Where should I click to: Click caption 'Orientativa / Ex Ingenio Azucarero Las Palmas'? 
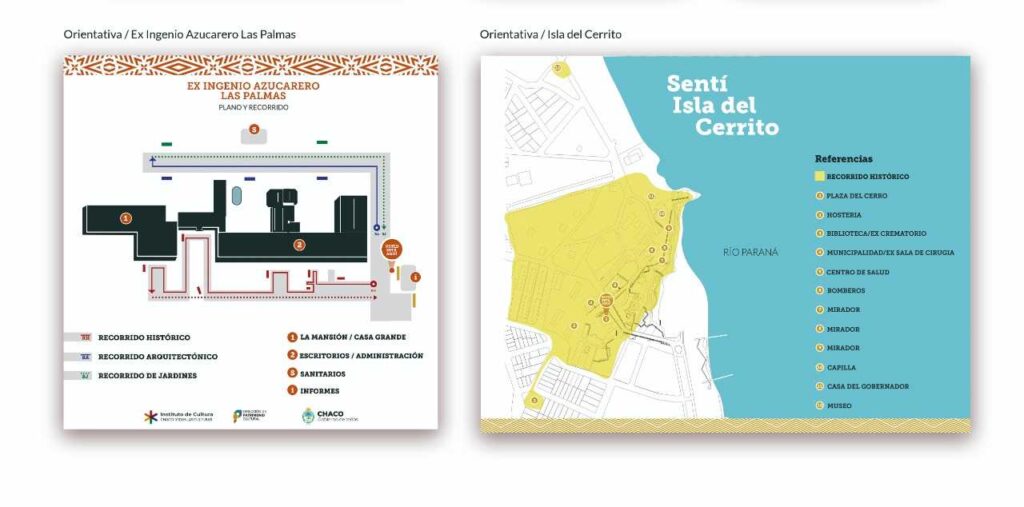[x=180, y=34]
